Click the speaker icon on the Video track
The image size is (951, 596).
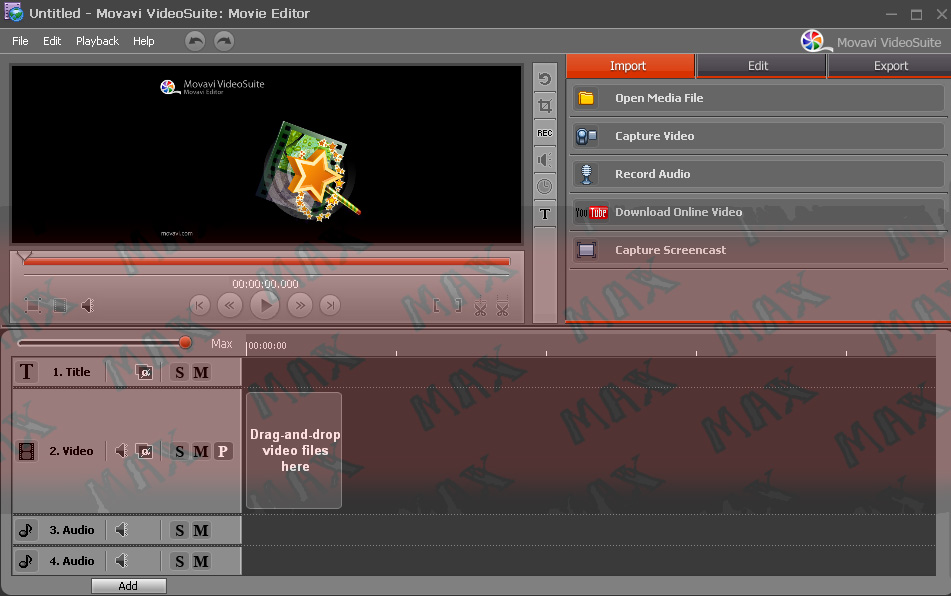click(x=121, y=450)
